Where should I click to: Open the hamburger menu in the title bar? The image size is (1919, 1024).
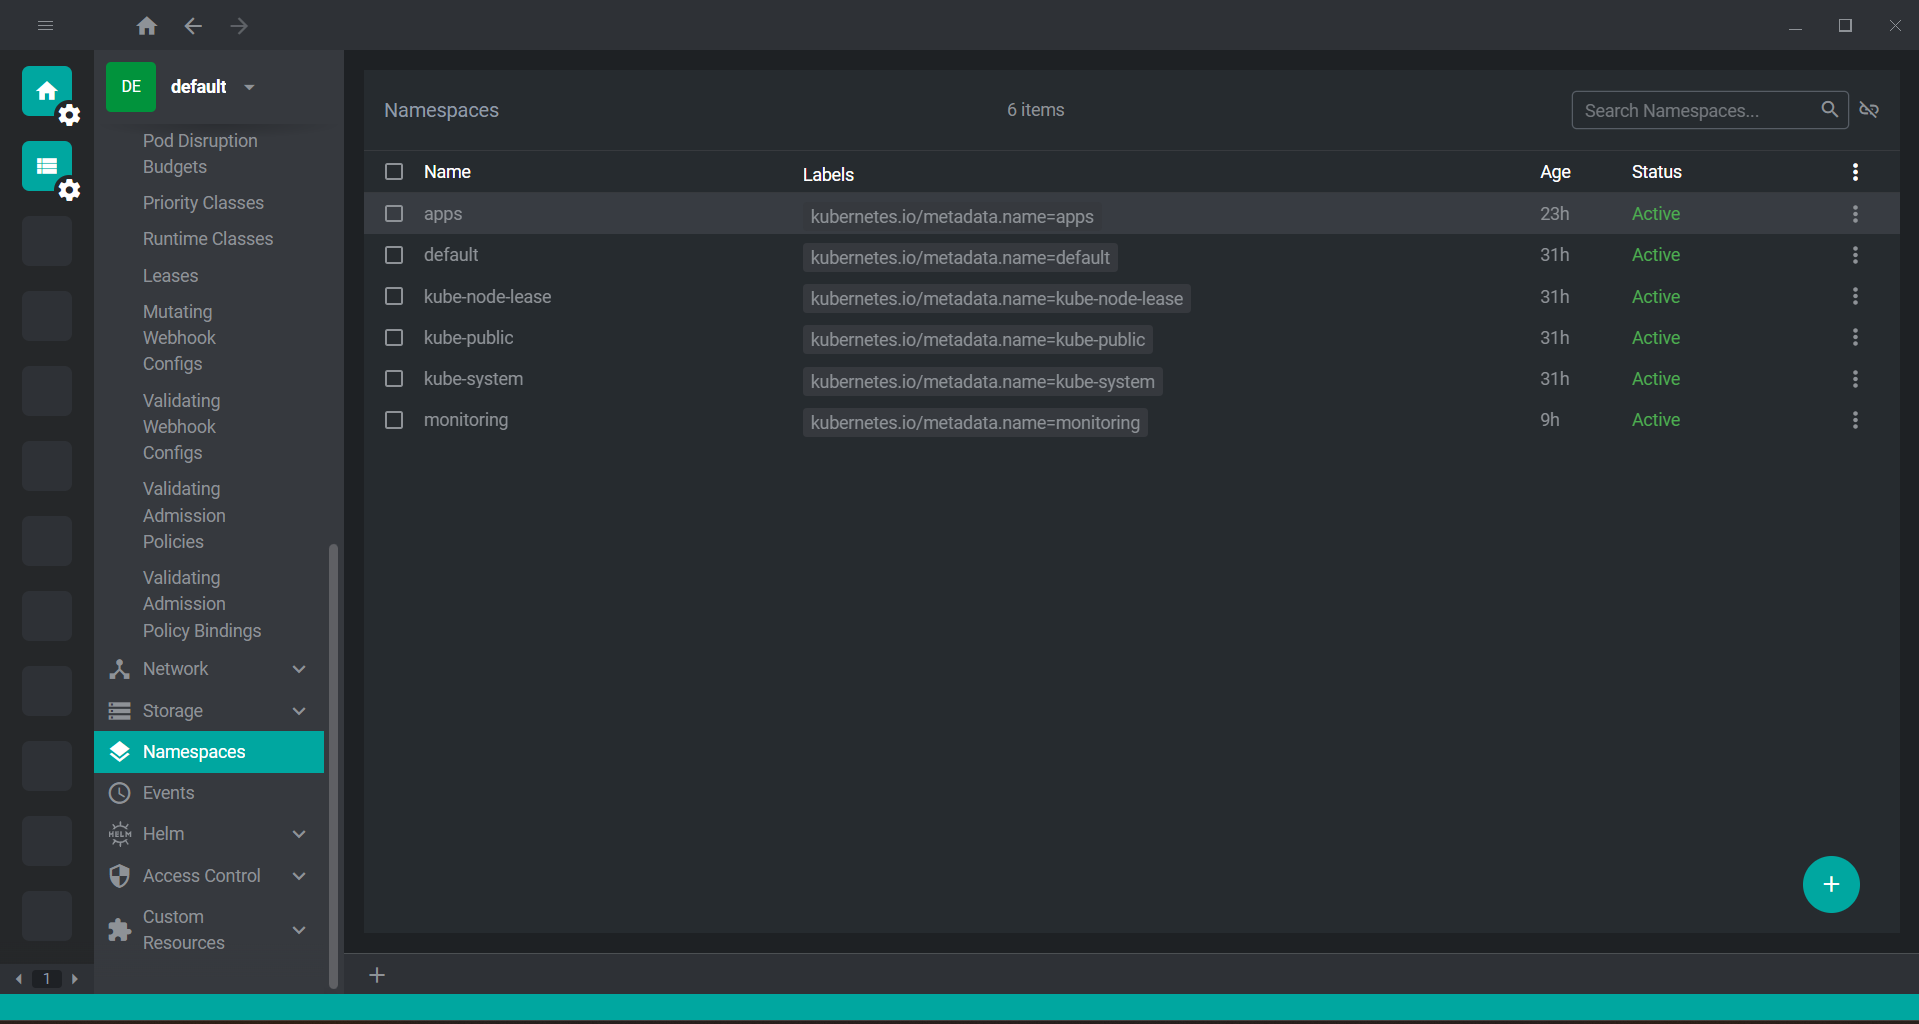45,26
